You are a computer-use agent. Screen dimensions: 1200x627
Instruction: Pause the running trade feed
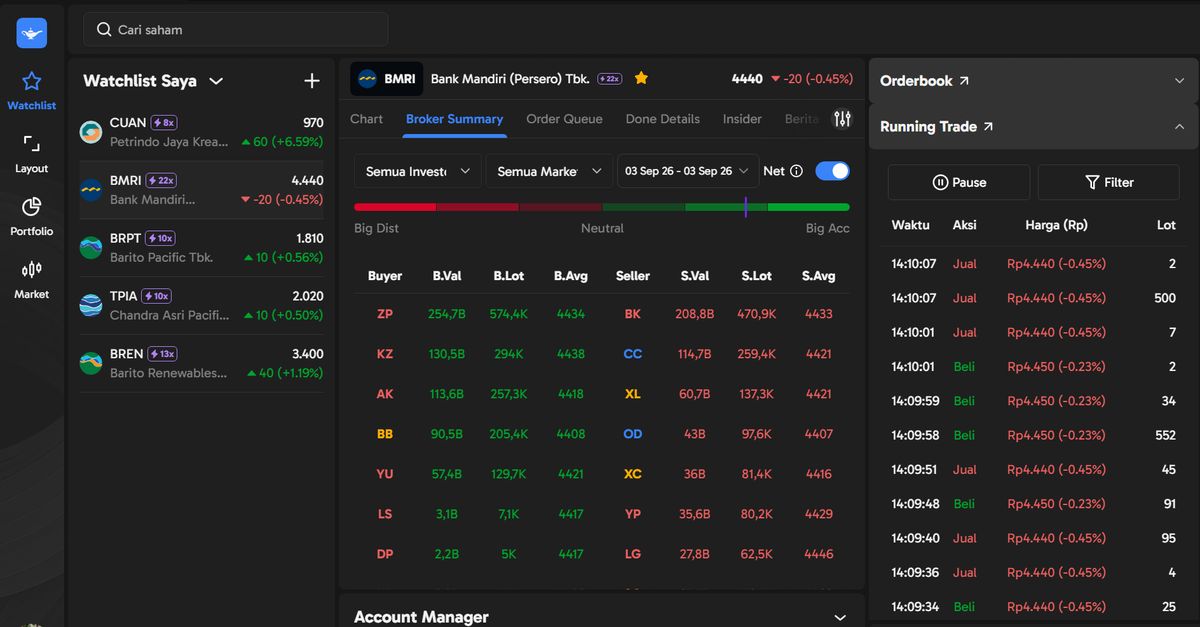click(x=959, y=182)
